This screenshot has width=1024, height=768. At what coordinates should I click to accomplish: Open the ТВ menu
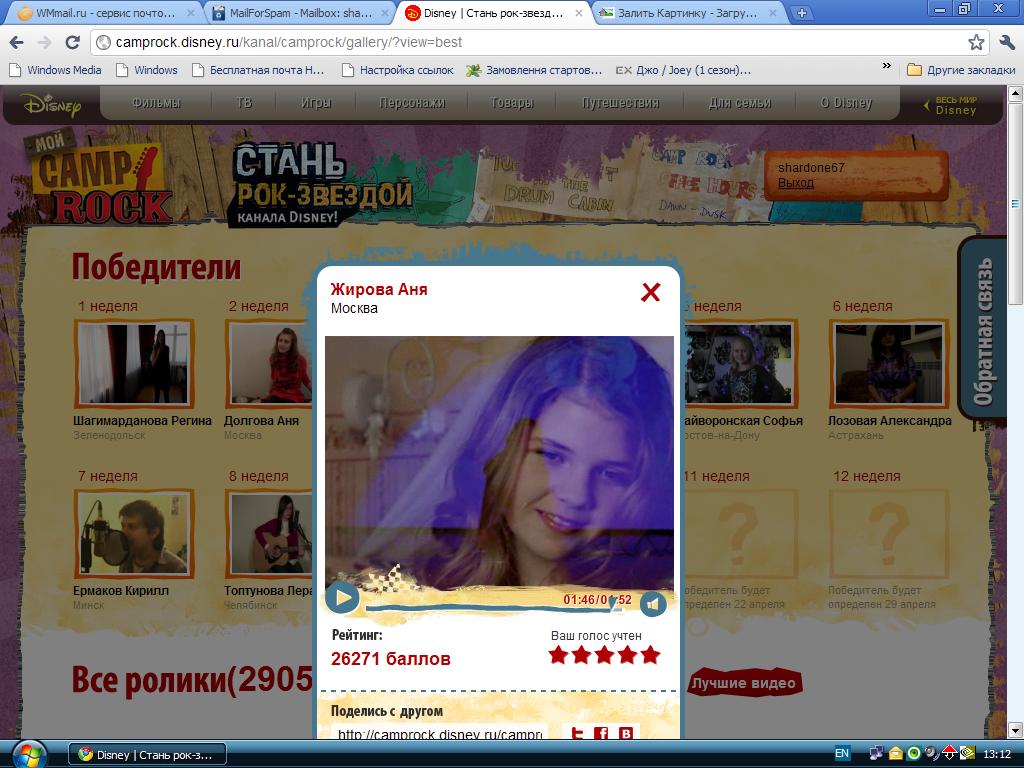click(x=244, y=103)
